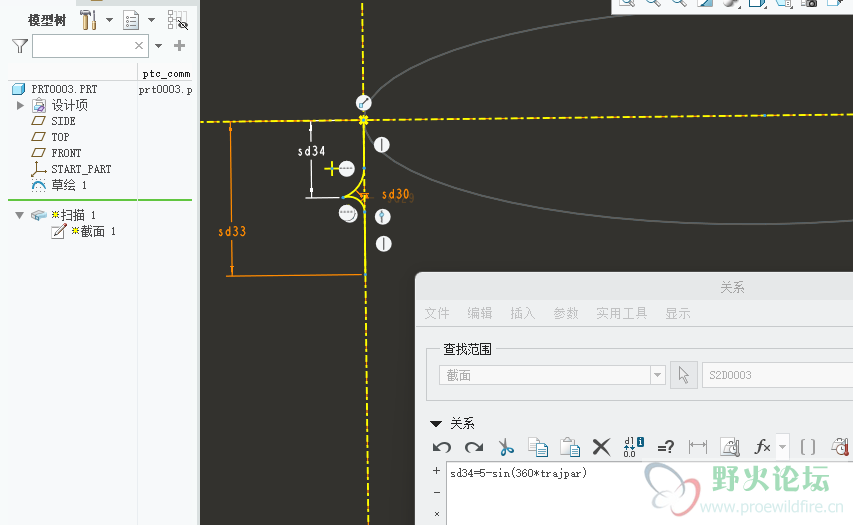Select the 设计项 tree item
The image size is (853, 525).
pos(69,105)
